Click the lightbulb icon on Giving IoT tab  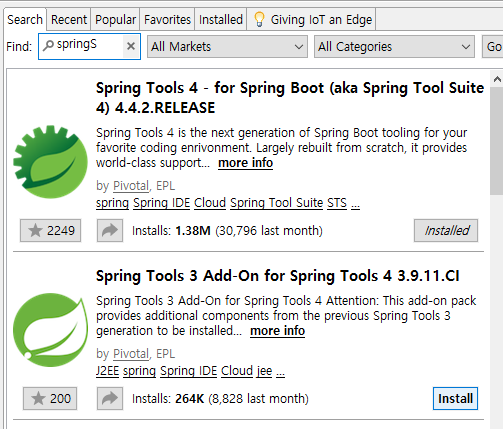259,19
